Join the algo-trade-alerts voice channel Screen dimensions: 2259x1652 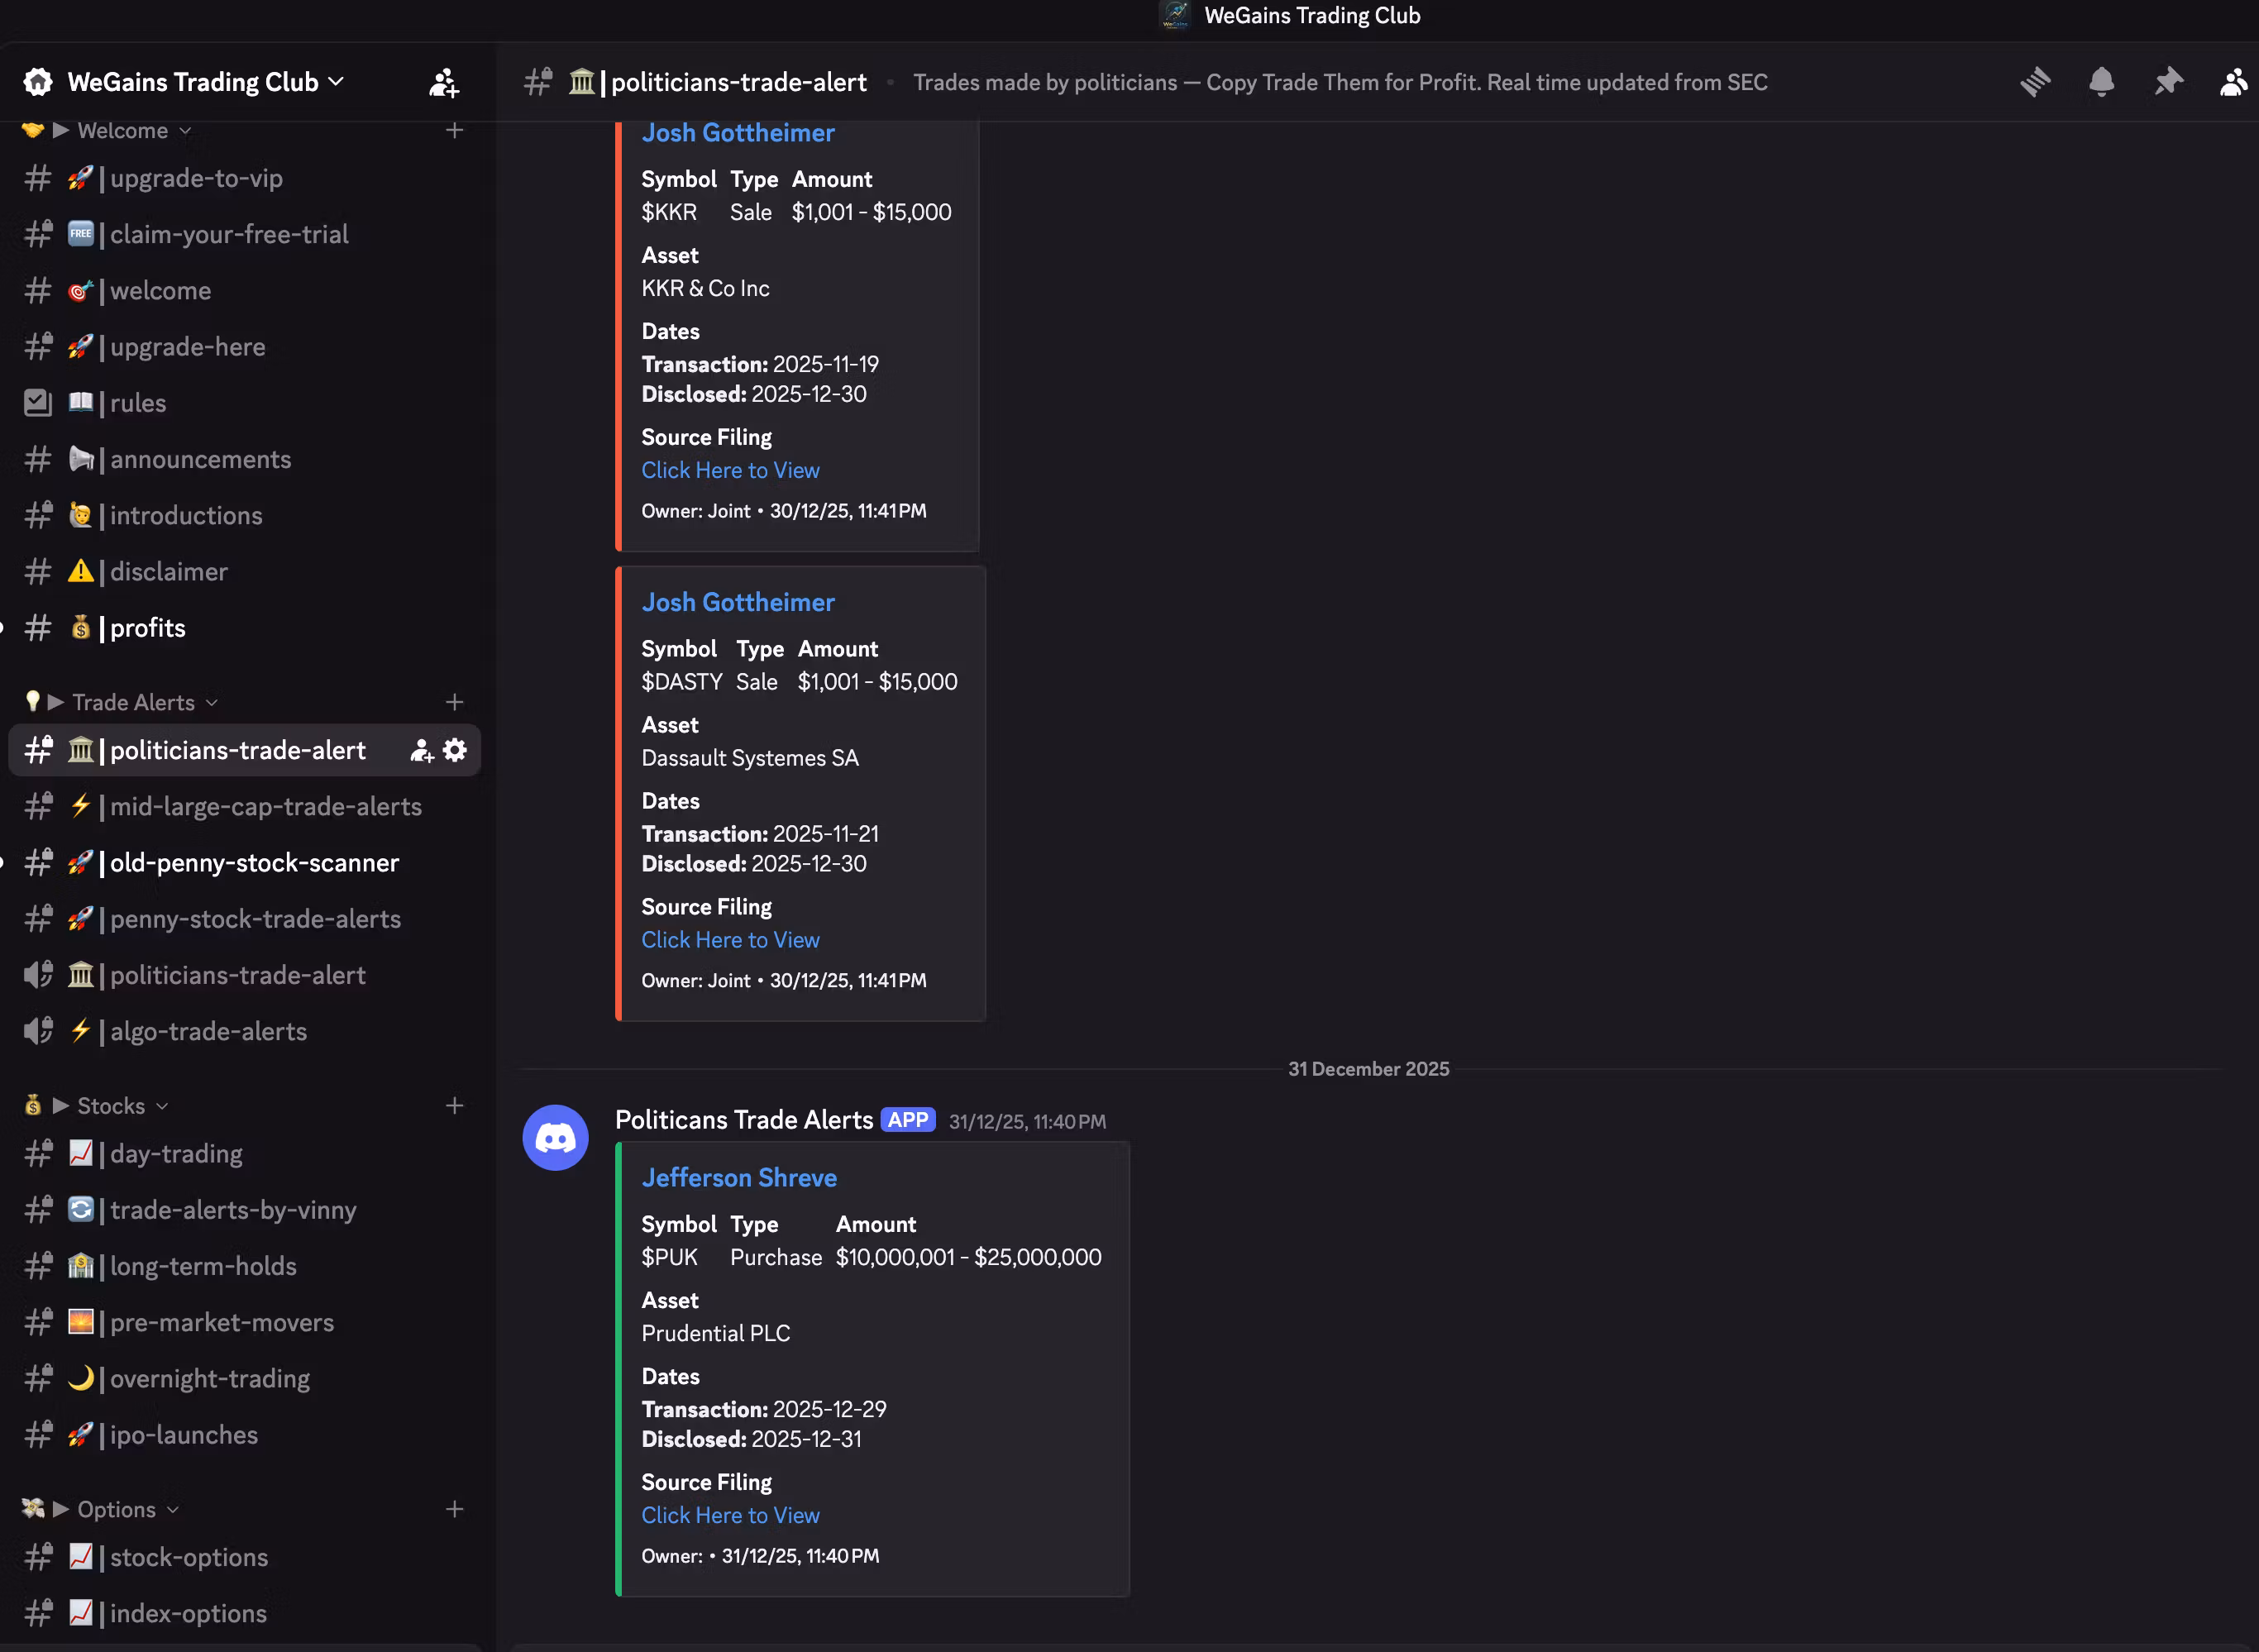pos(208,1031)
